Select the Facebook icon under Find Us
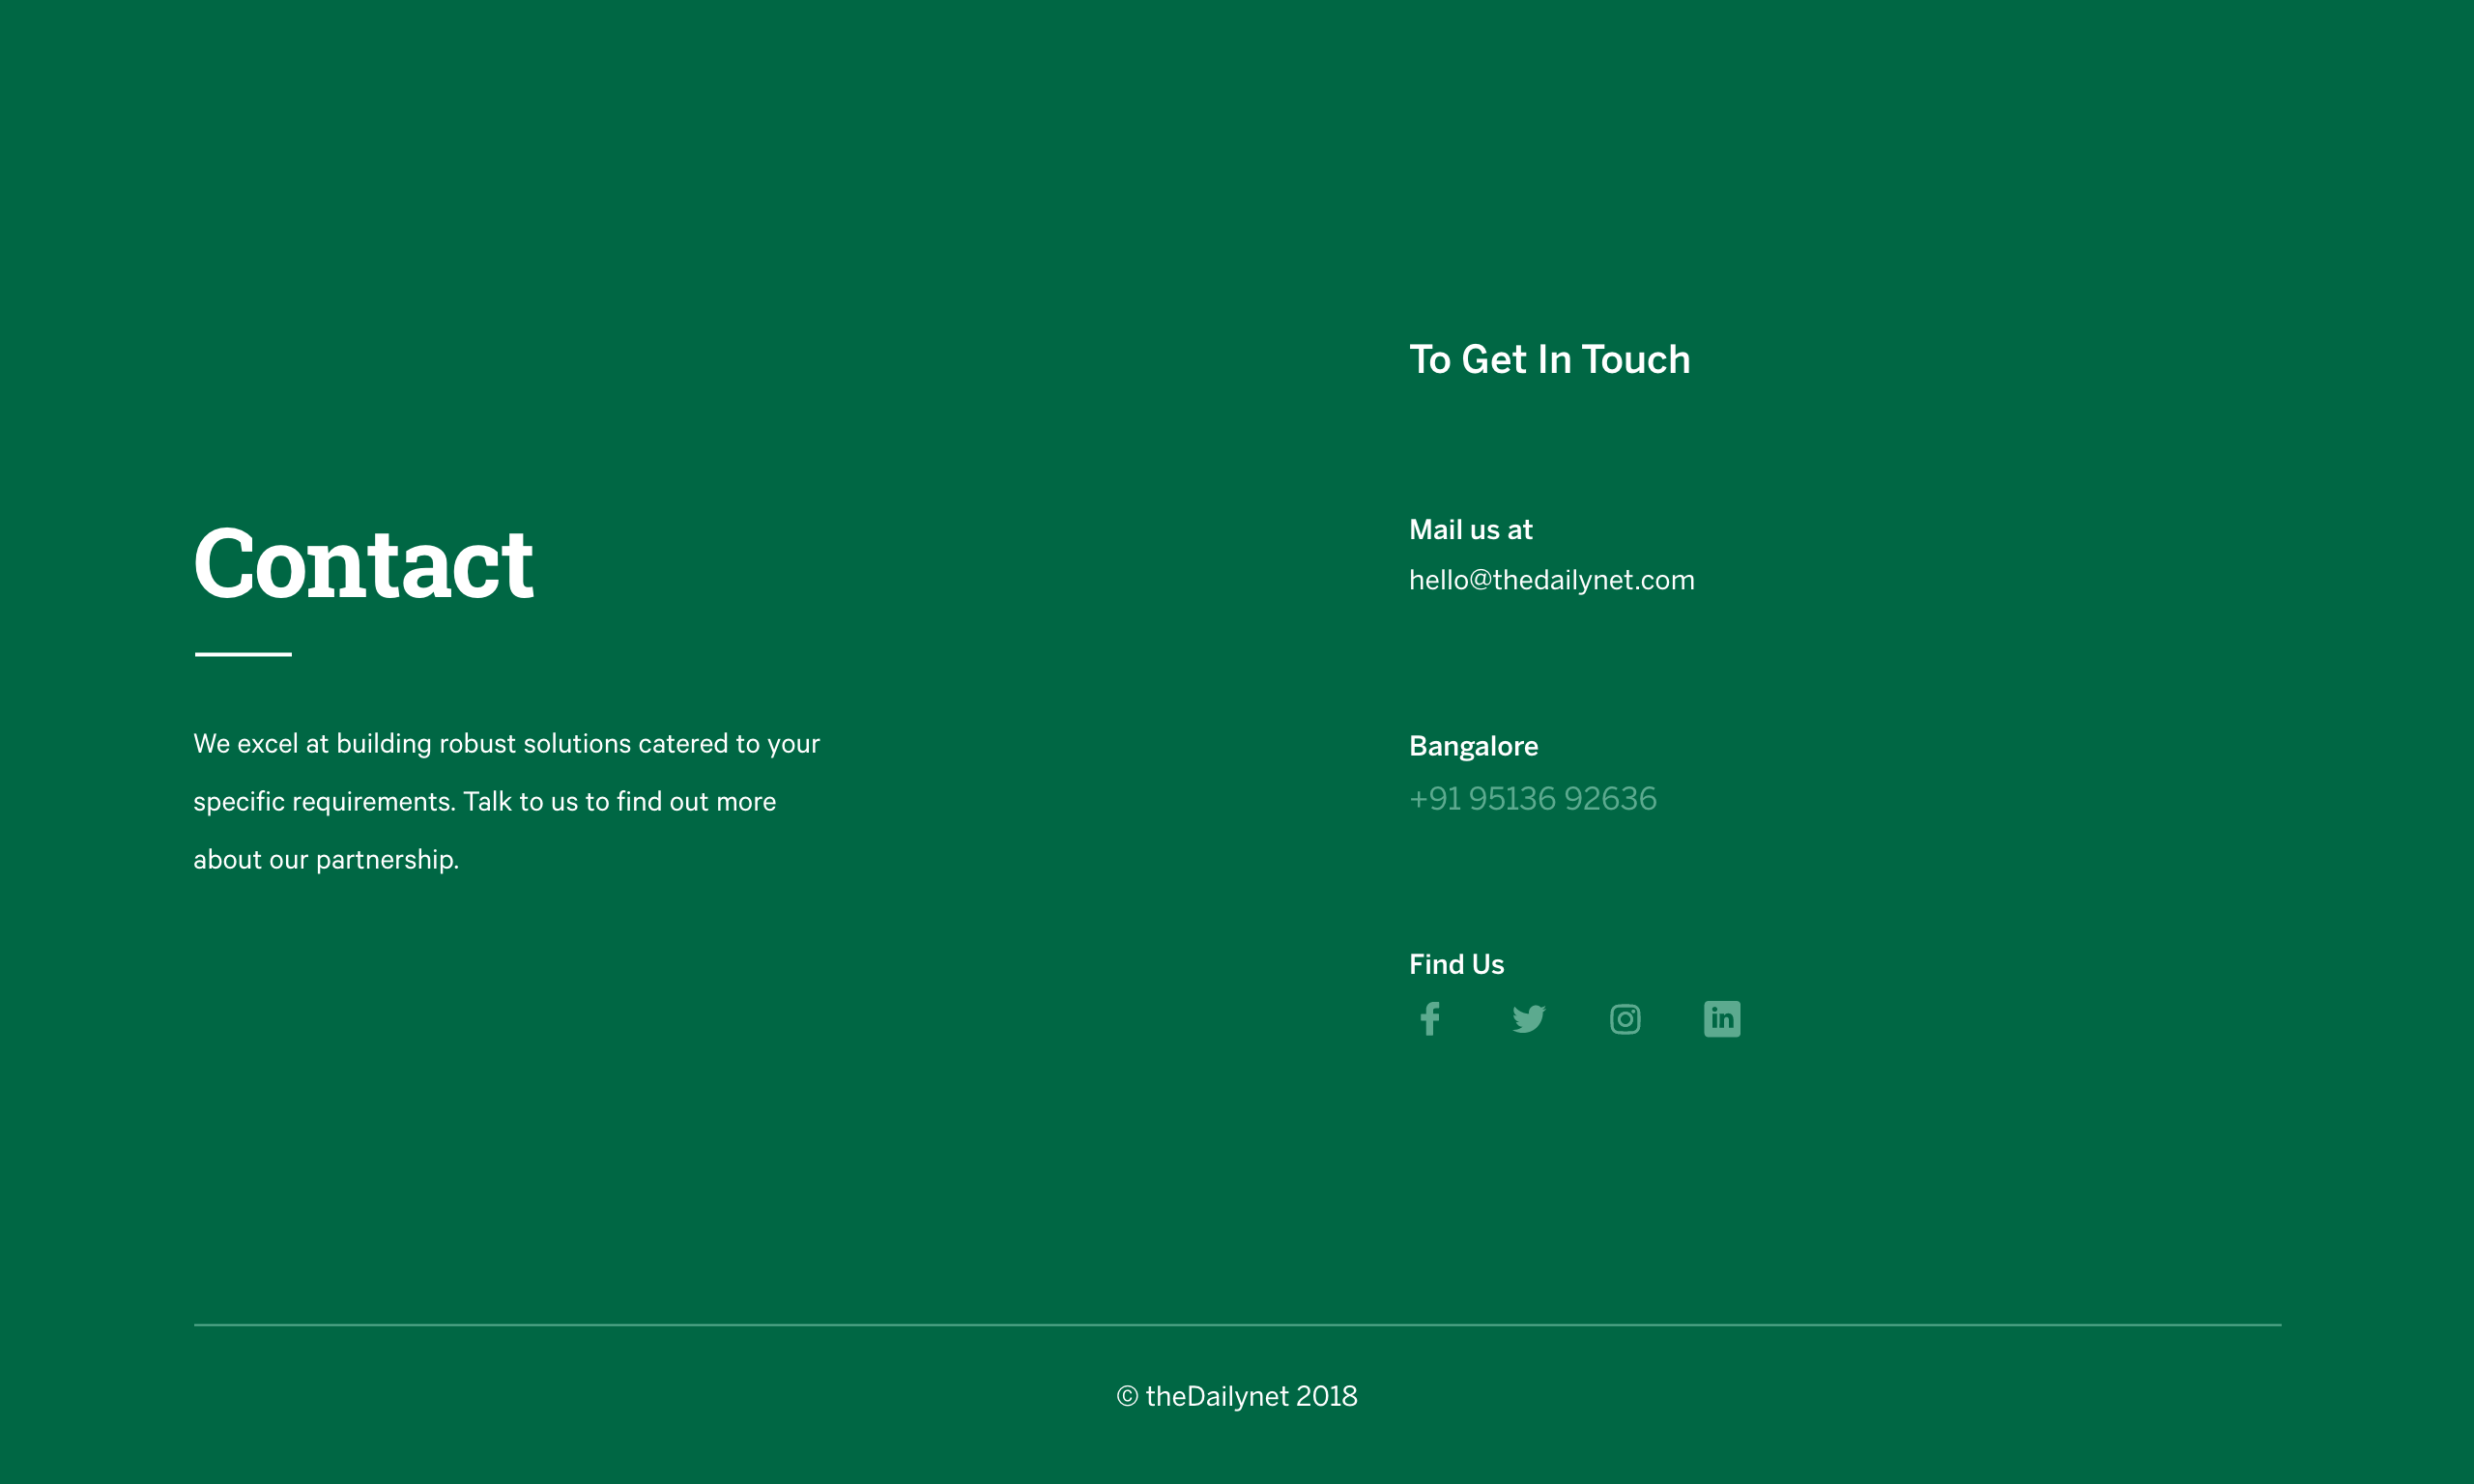The width and height of the screenshot is (2474, 1484). point(1429,1018)
